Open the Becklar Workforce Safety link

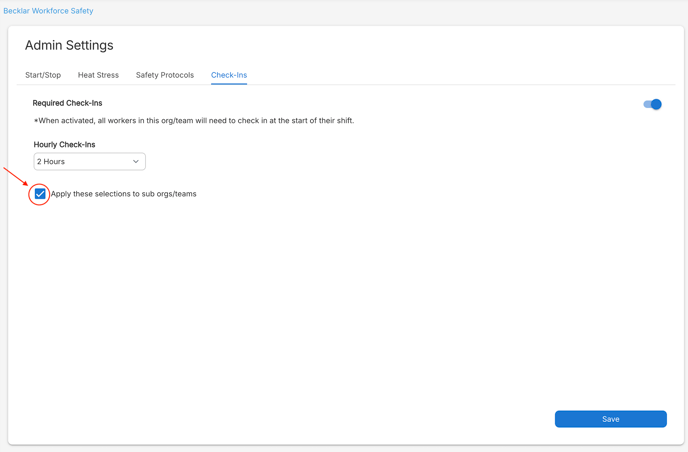(48, 11)
